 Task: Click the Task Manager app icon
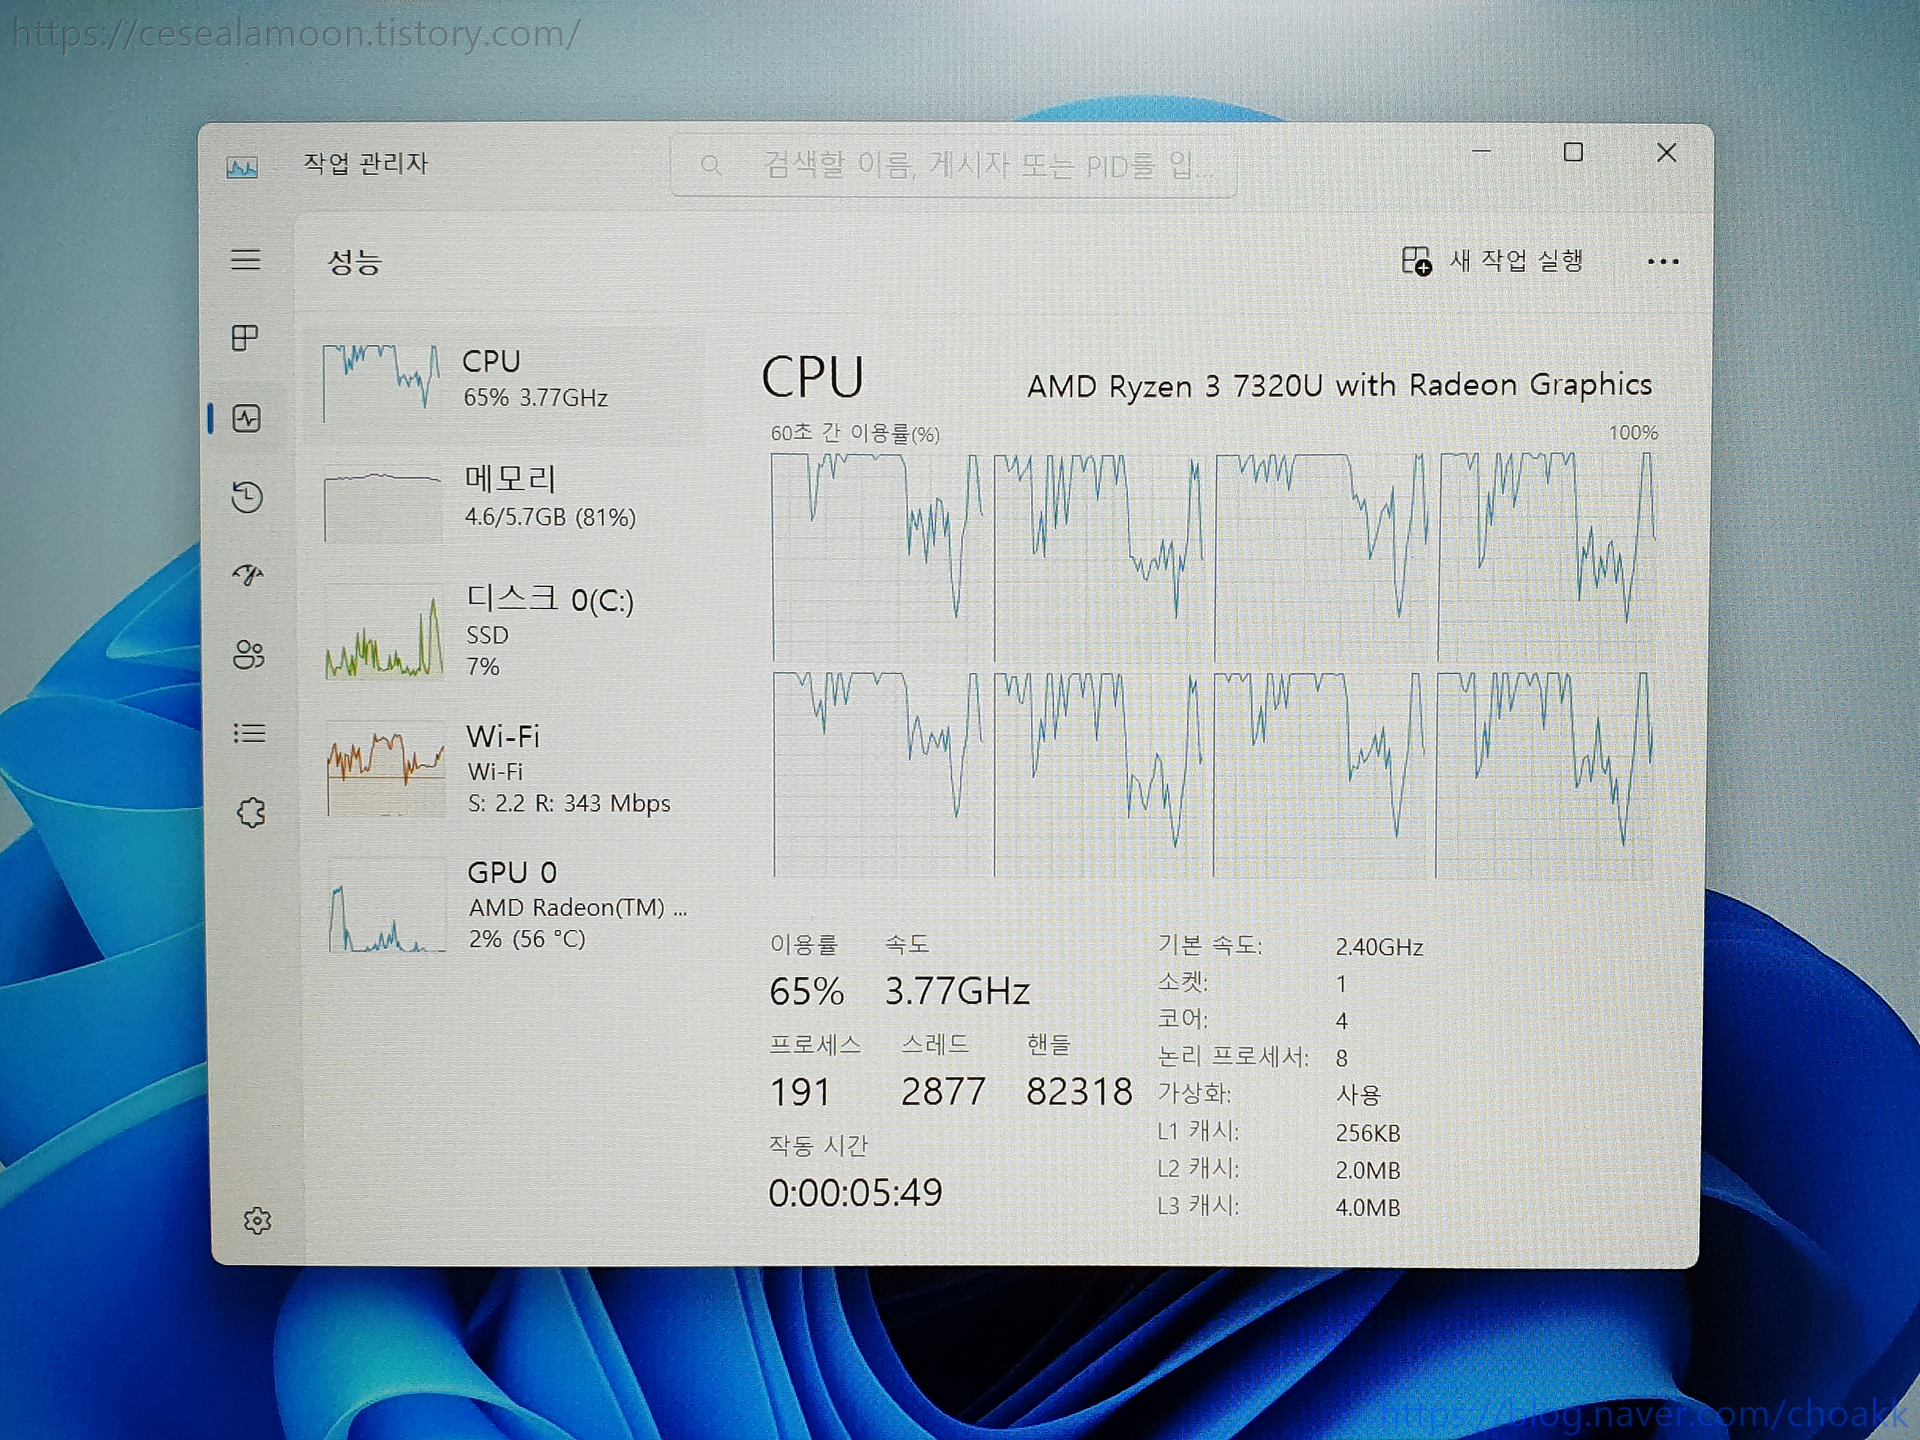point(242,167)
